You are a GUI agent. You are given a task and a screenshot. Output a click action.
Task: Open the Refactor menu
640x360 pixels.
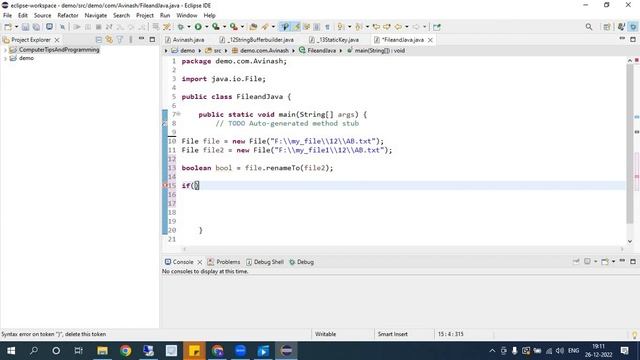[68, 15]
